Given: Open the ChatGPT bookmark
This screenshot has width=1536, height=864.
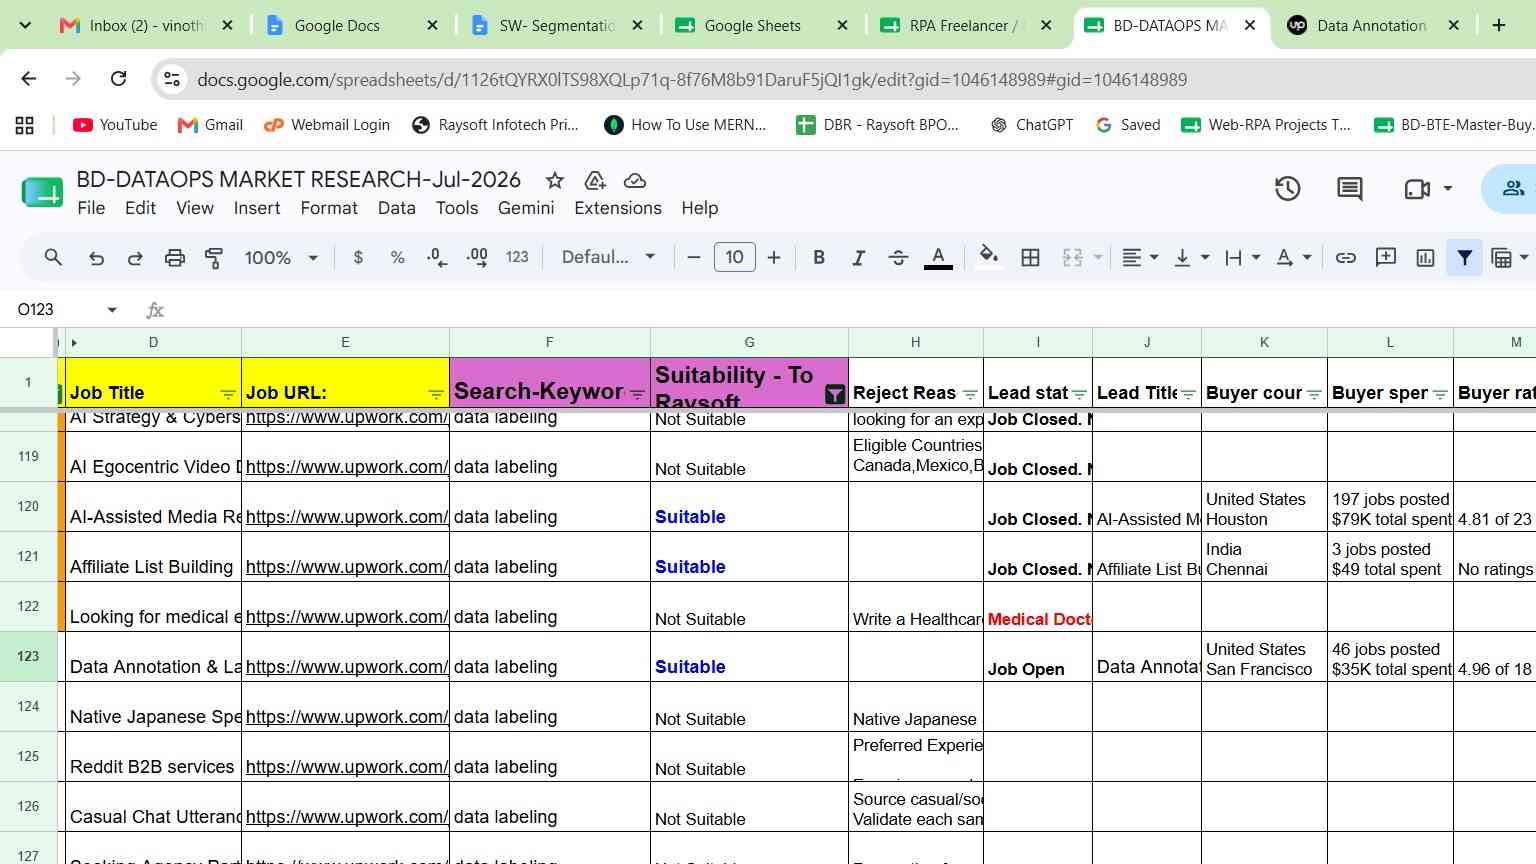Looking at the screenshot, I should tap(1031, 125).
